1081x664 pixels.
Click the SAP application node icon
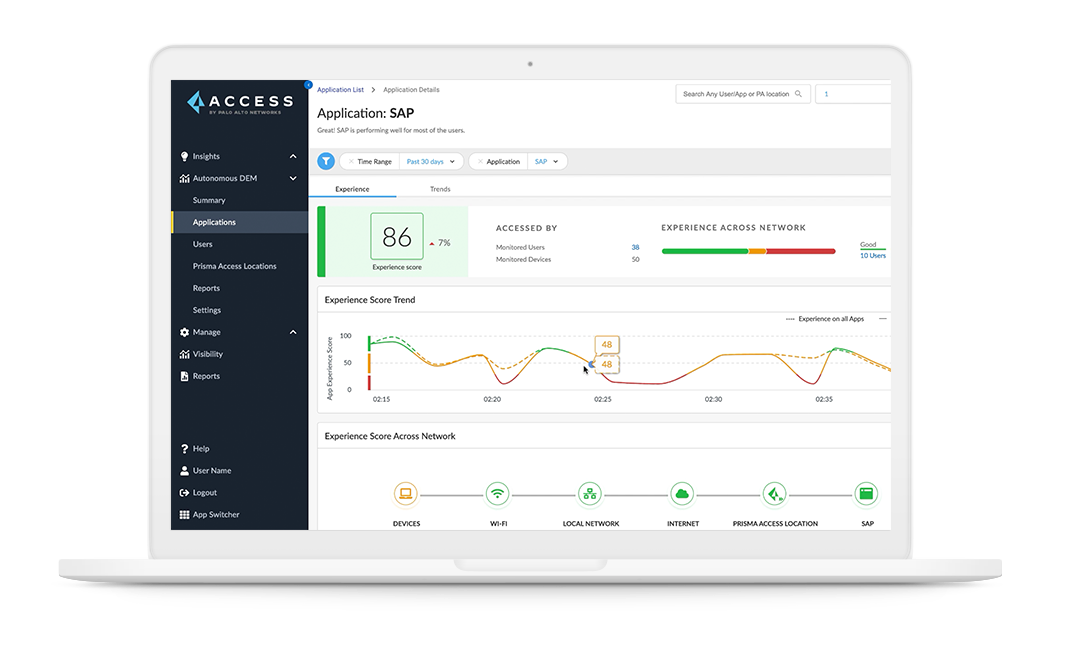866,494
